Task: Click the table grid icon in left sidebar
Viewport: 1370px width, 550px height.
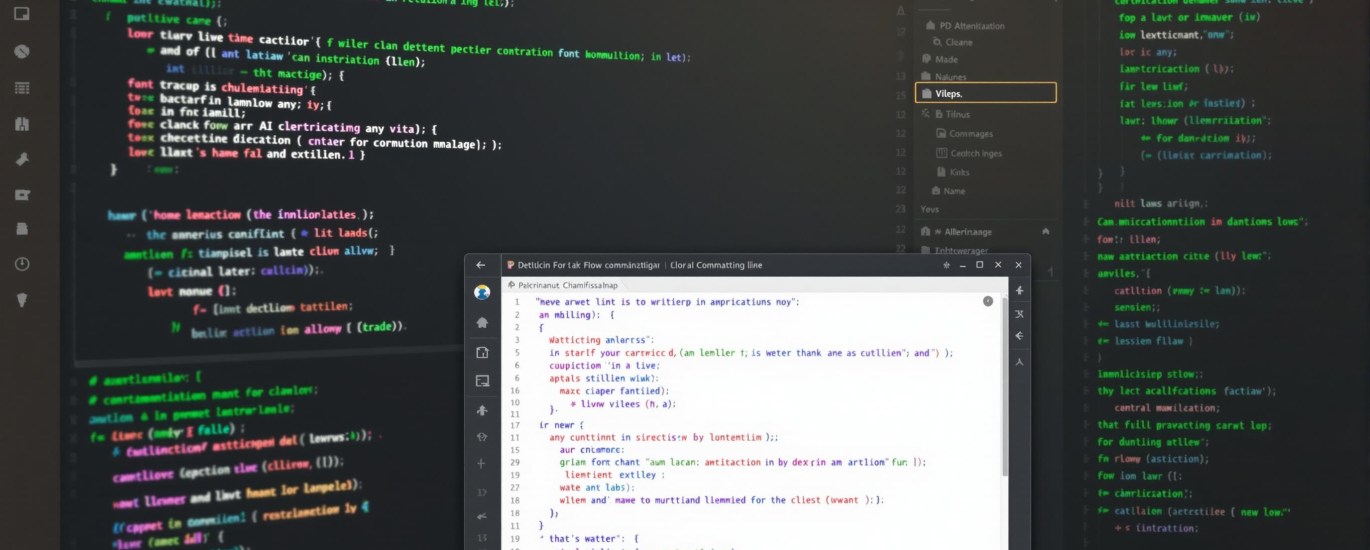Action: [21, 88]
